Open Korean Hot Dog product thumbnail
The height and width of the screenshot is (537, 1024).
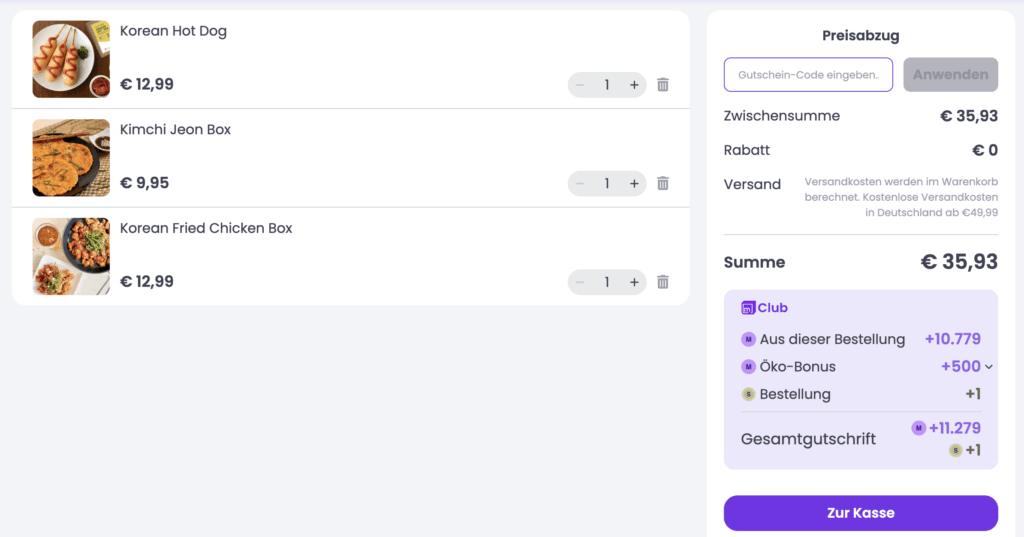click(71, 59)
